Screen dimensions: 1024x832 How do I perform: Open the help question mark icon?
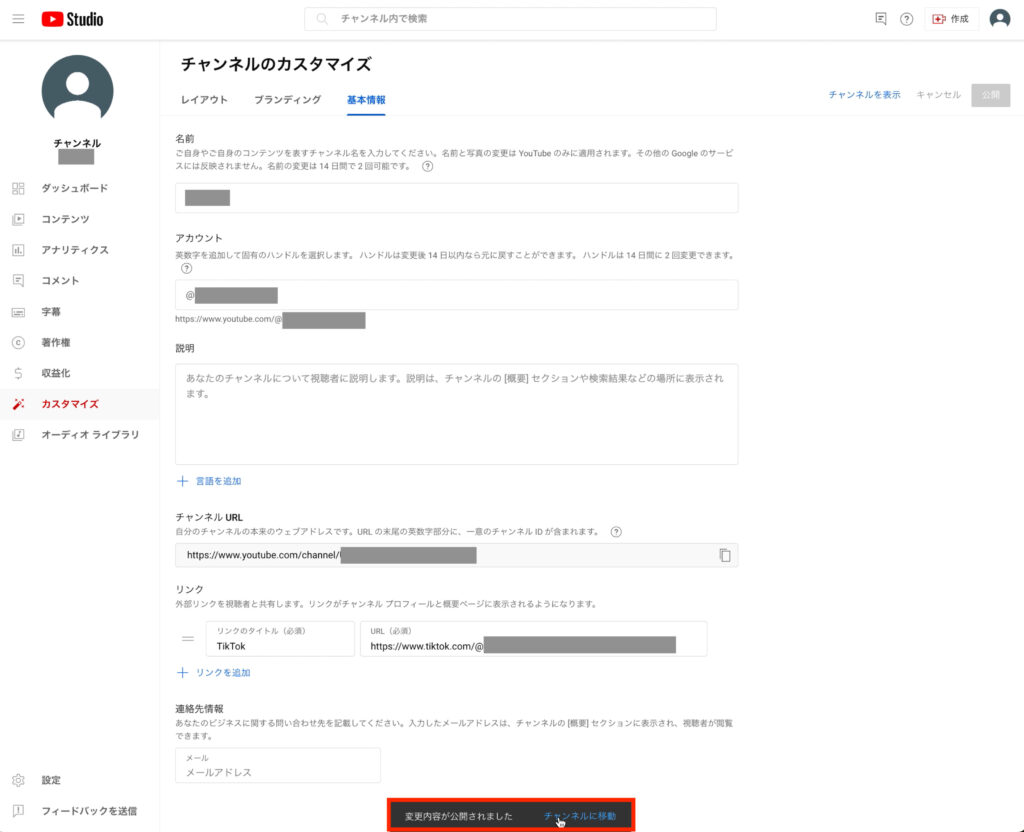pos(906,19)
